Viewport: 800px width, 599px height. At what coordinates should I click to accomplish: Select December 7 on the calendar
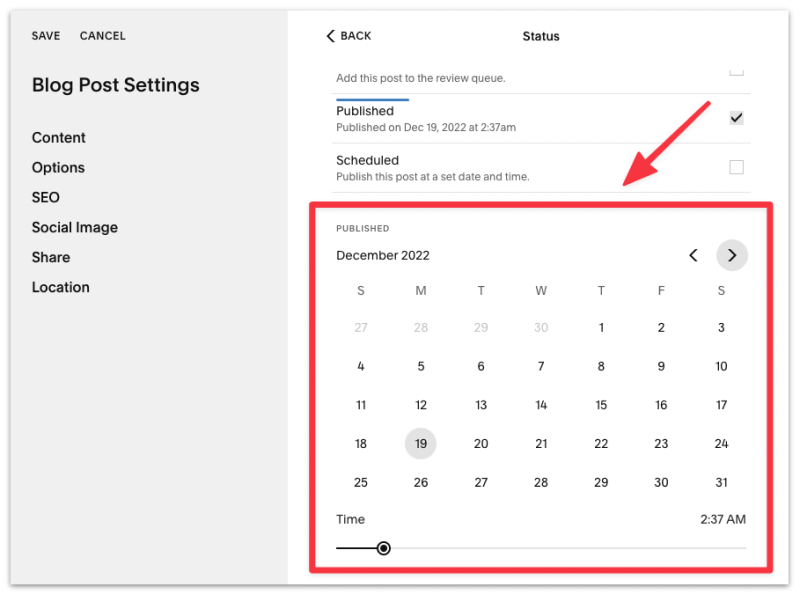[x=541, y=366]
